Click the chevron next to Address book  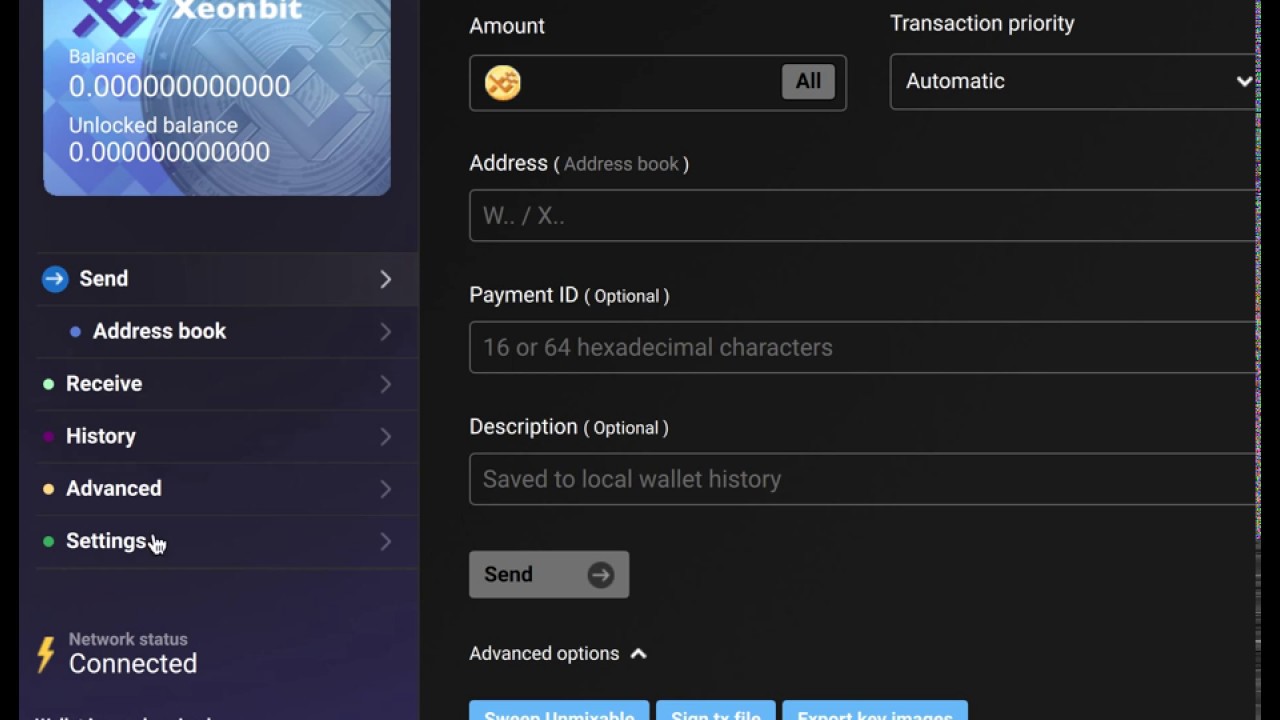click(386, 331)
